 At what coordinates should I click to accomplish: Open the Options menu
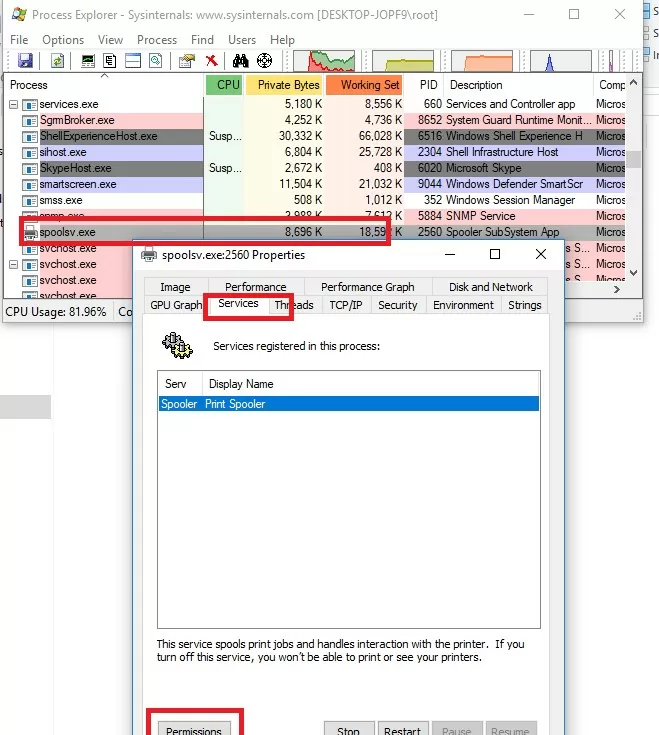point(63,40)
